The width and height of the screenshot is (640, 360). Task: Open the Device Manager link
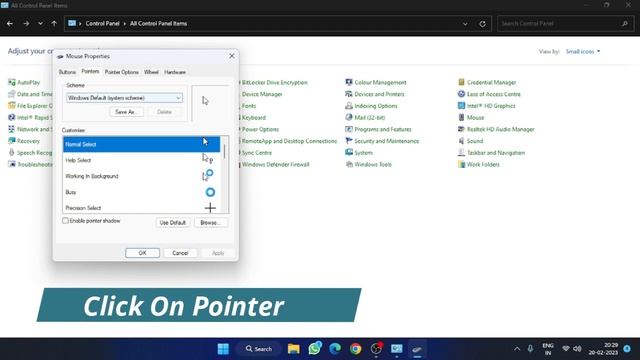pyautogui.click(x=262, y=94)
